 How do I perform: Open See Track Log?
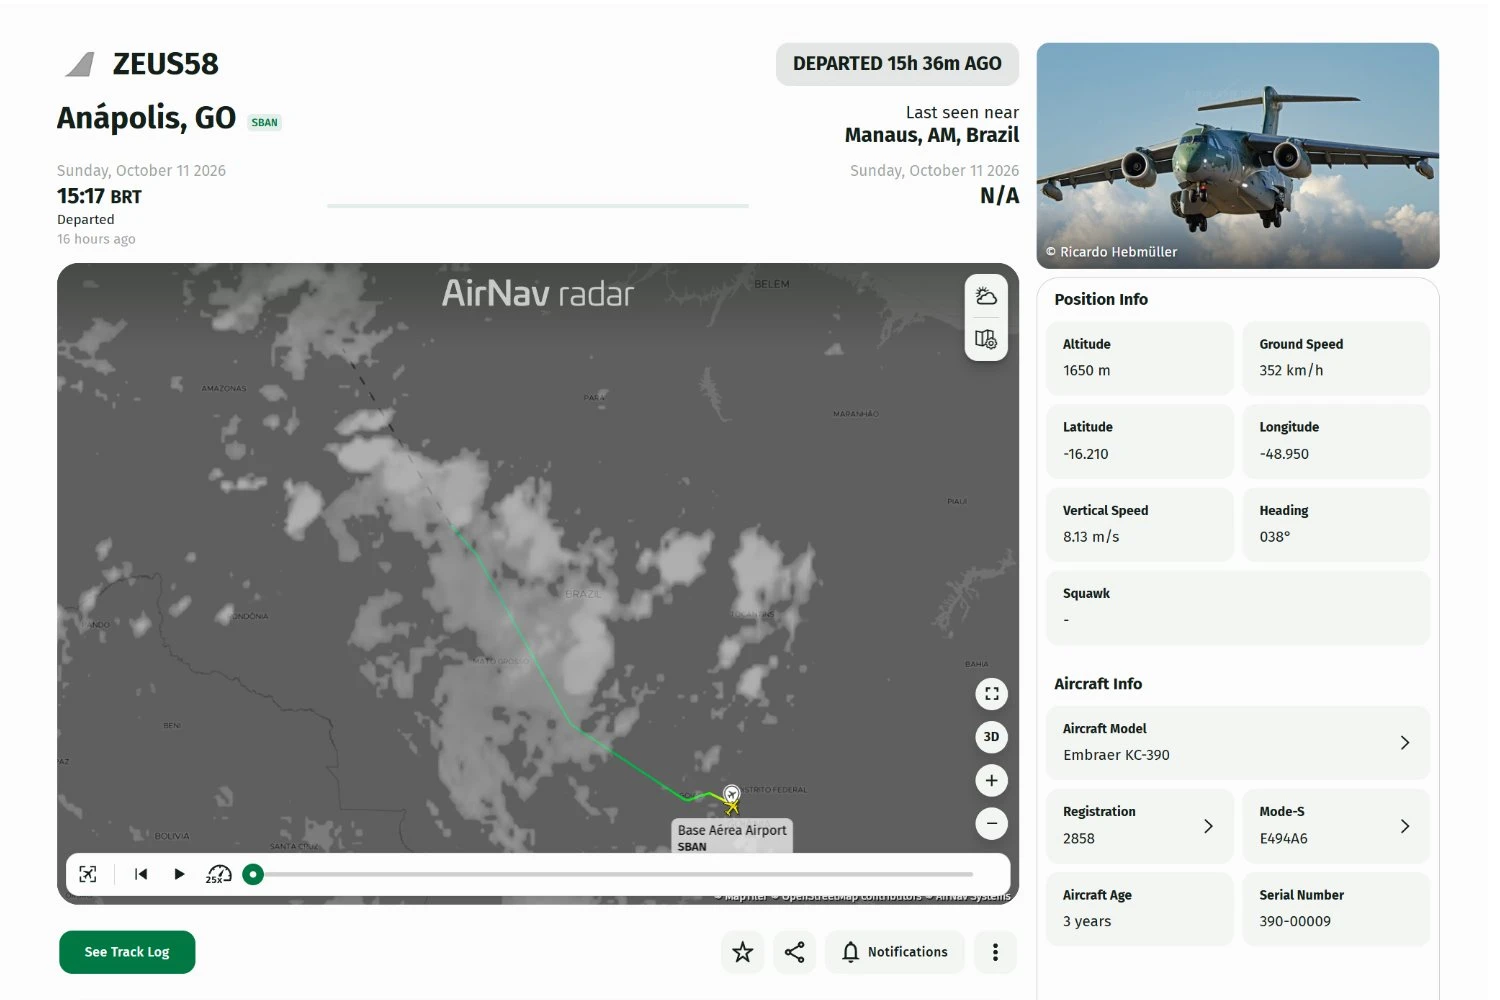(x=127, y=952)
